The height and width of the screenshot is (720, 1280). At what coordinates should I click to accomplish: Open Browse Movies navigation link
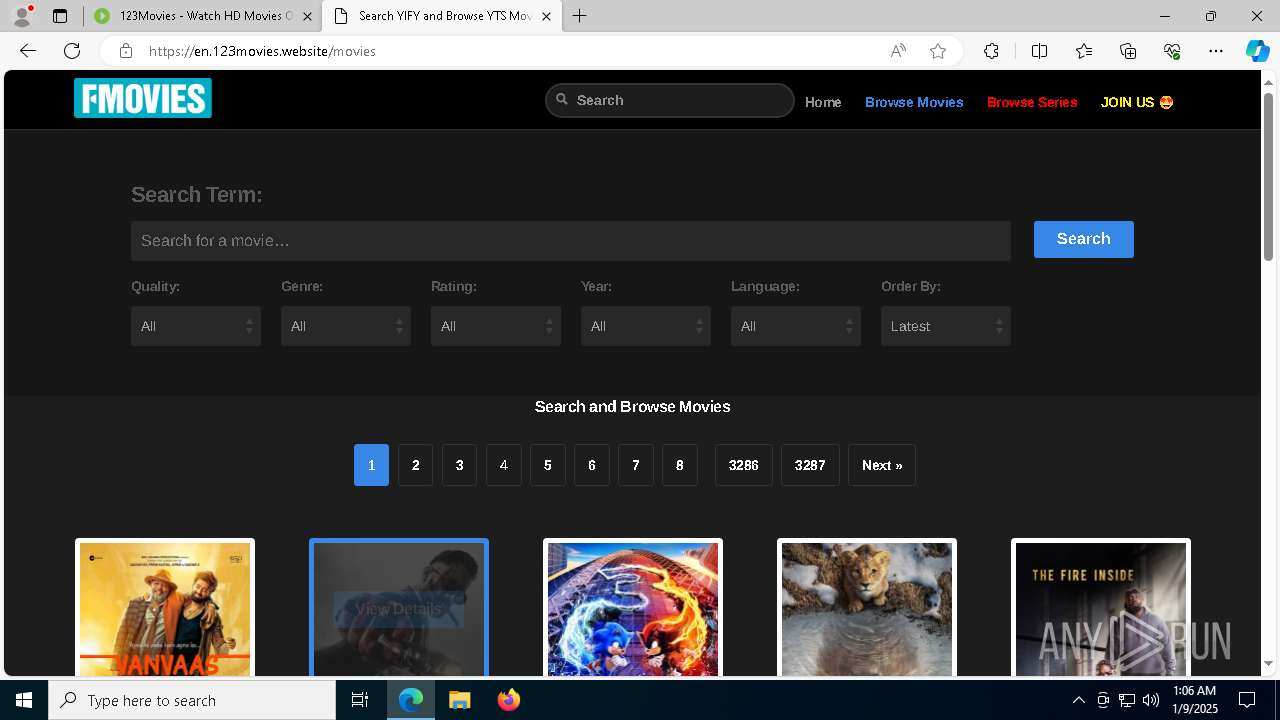coord(914,102)
